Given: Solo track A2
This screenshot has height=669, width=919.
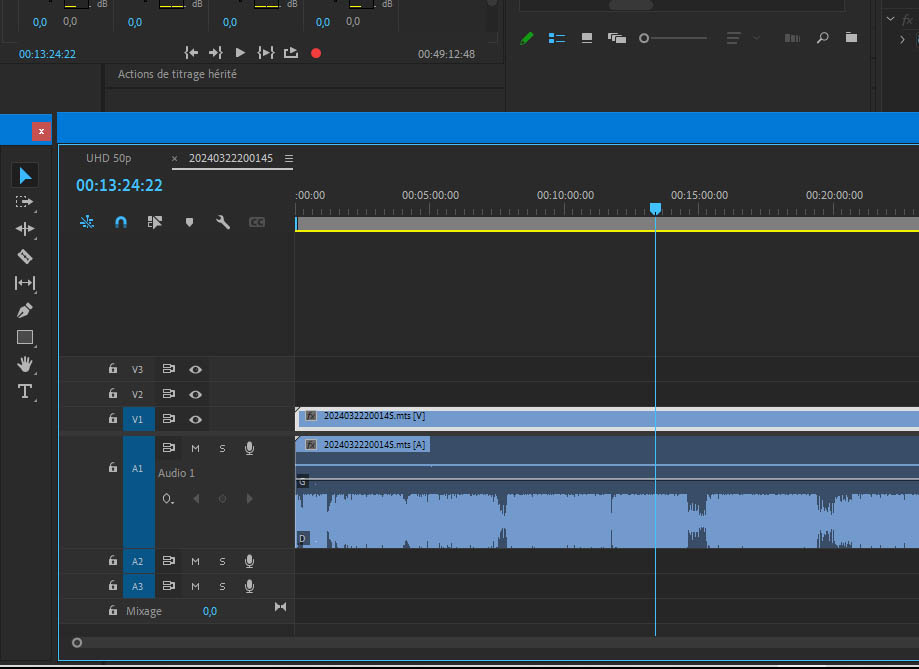Looking at the screenshot, I should (x=222, y=561).
